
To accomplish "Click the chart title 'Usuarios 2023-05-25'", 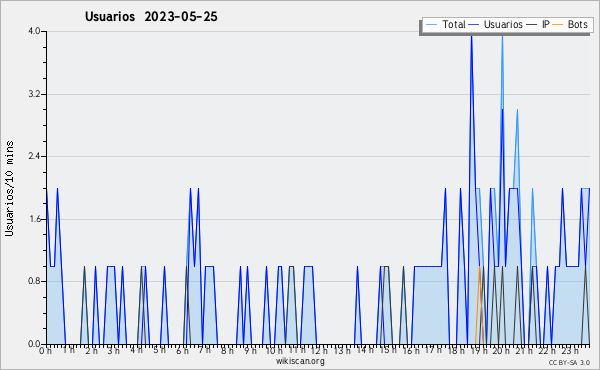I will pyautogui.click(x=151, y=17).
